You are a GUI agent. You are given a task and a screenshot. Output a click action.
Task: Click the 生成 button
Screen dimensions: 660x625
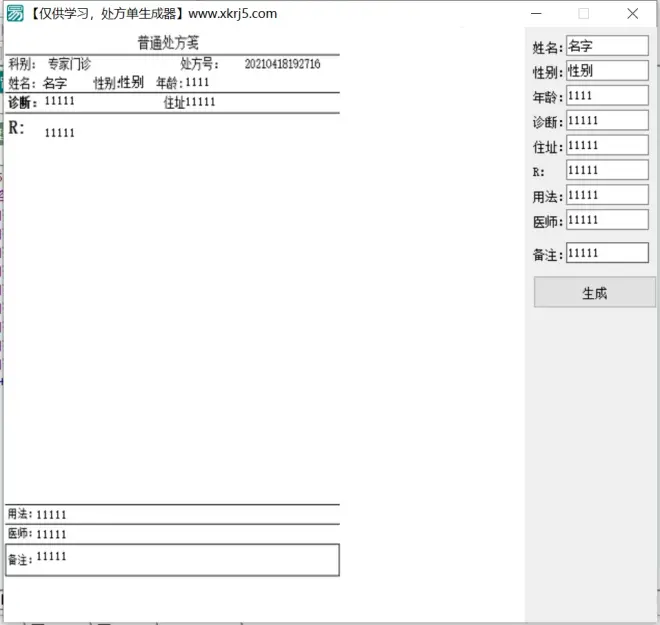point(594,293)
